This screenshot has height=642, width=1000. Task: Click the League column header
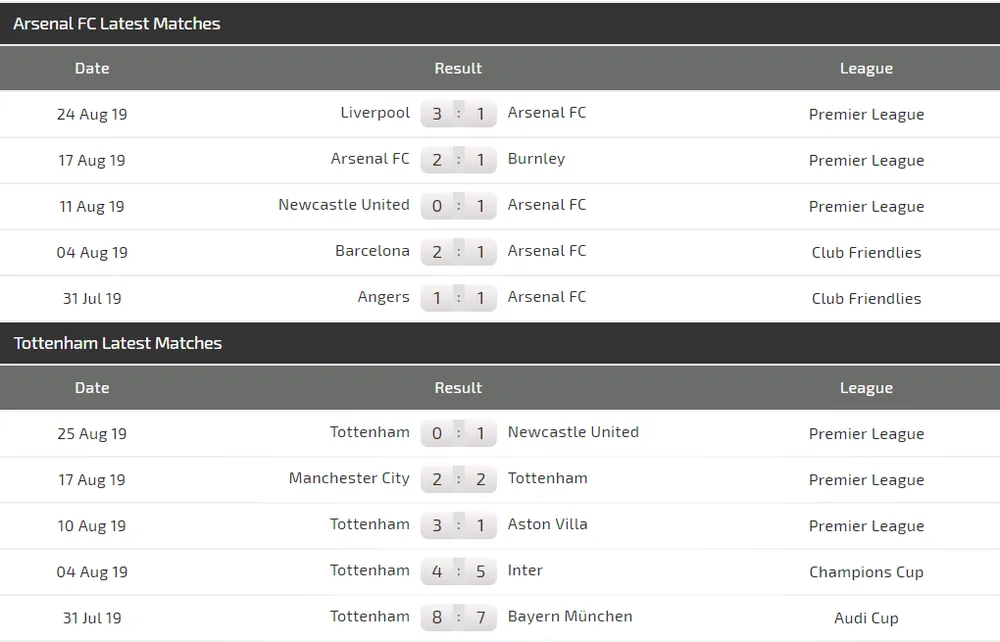tap(866, 68)
